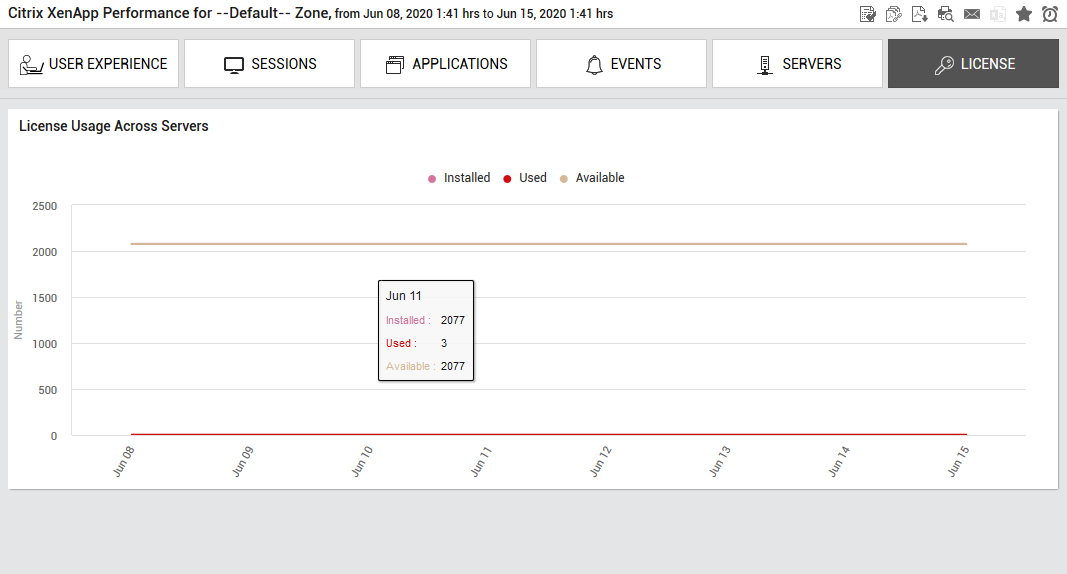Email this report via envelope icon
1067x574 pixels.
pyautogui.click(x=972, y=14)
